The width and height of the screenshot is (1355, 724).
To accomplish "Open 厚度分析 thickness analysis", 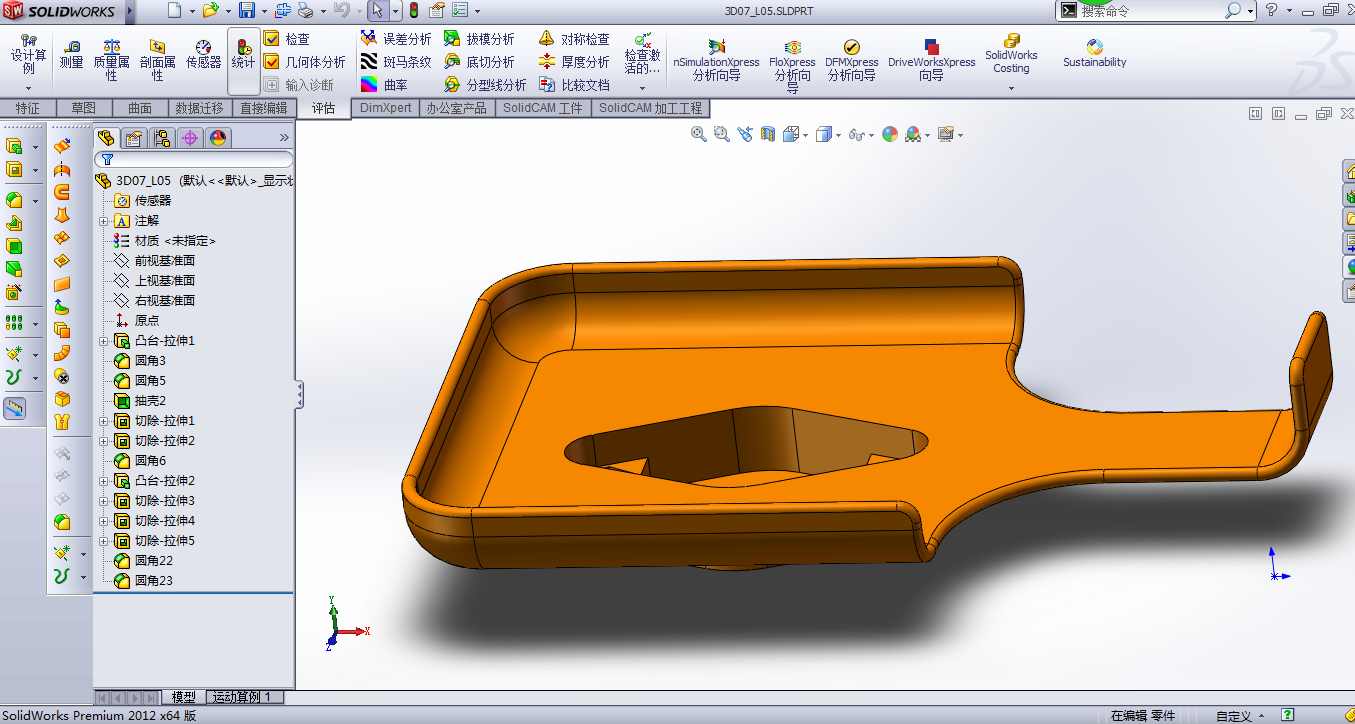I will [574, 62].
